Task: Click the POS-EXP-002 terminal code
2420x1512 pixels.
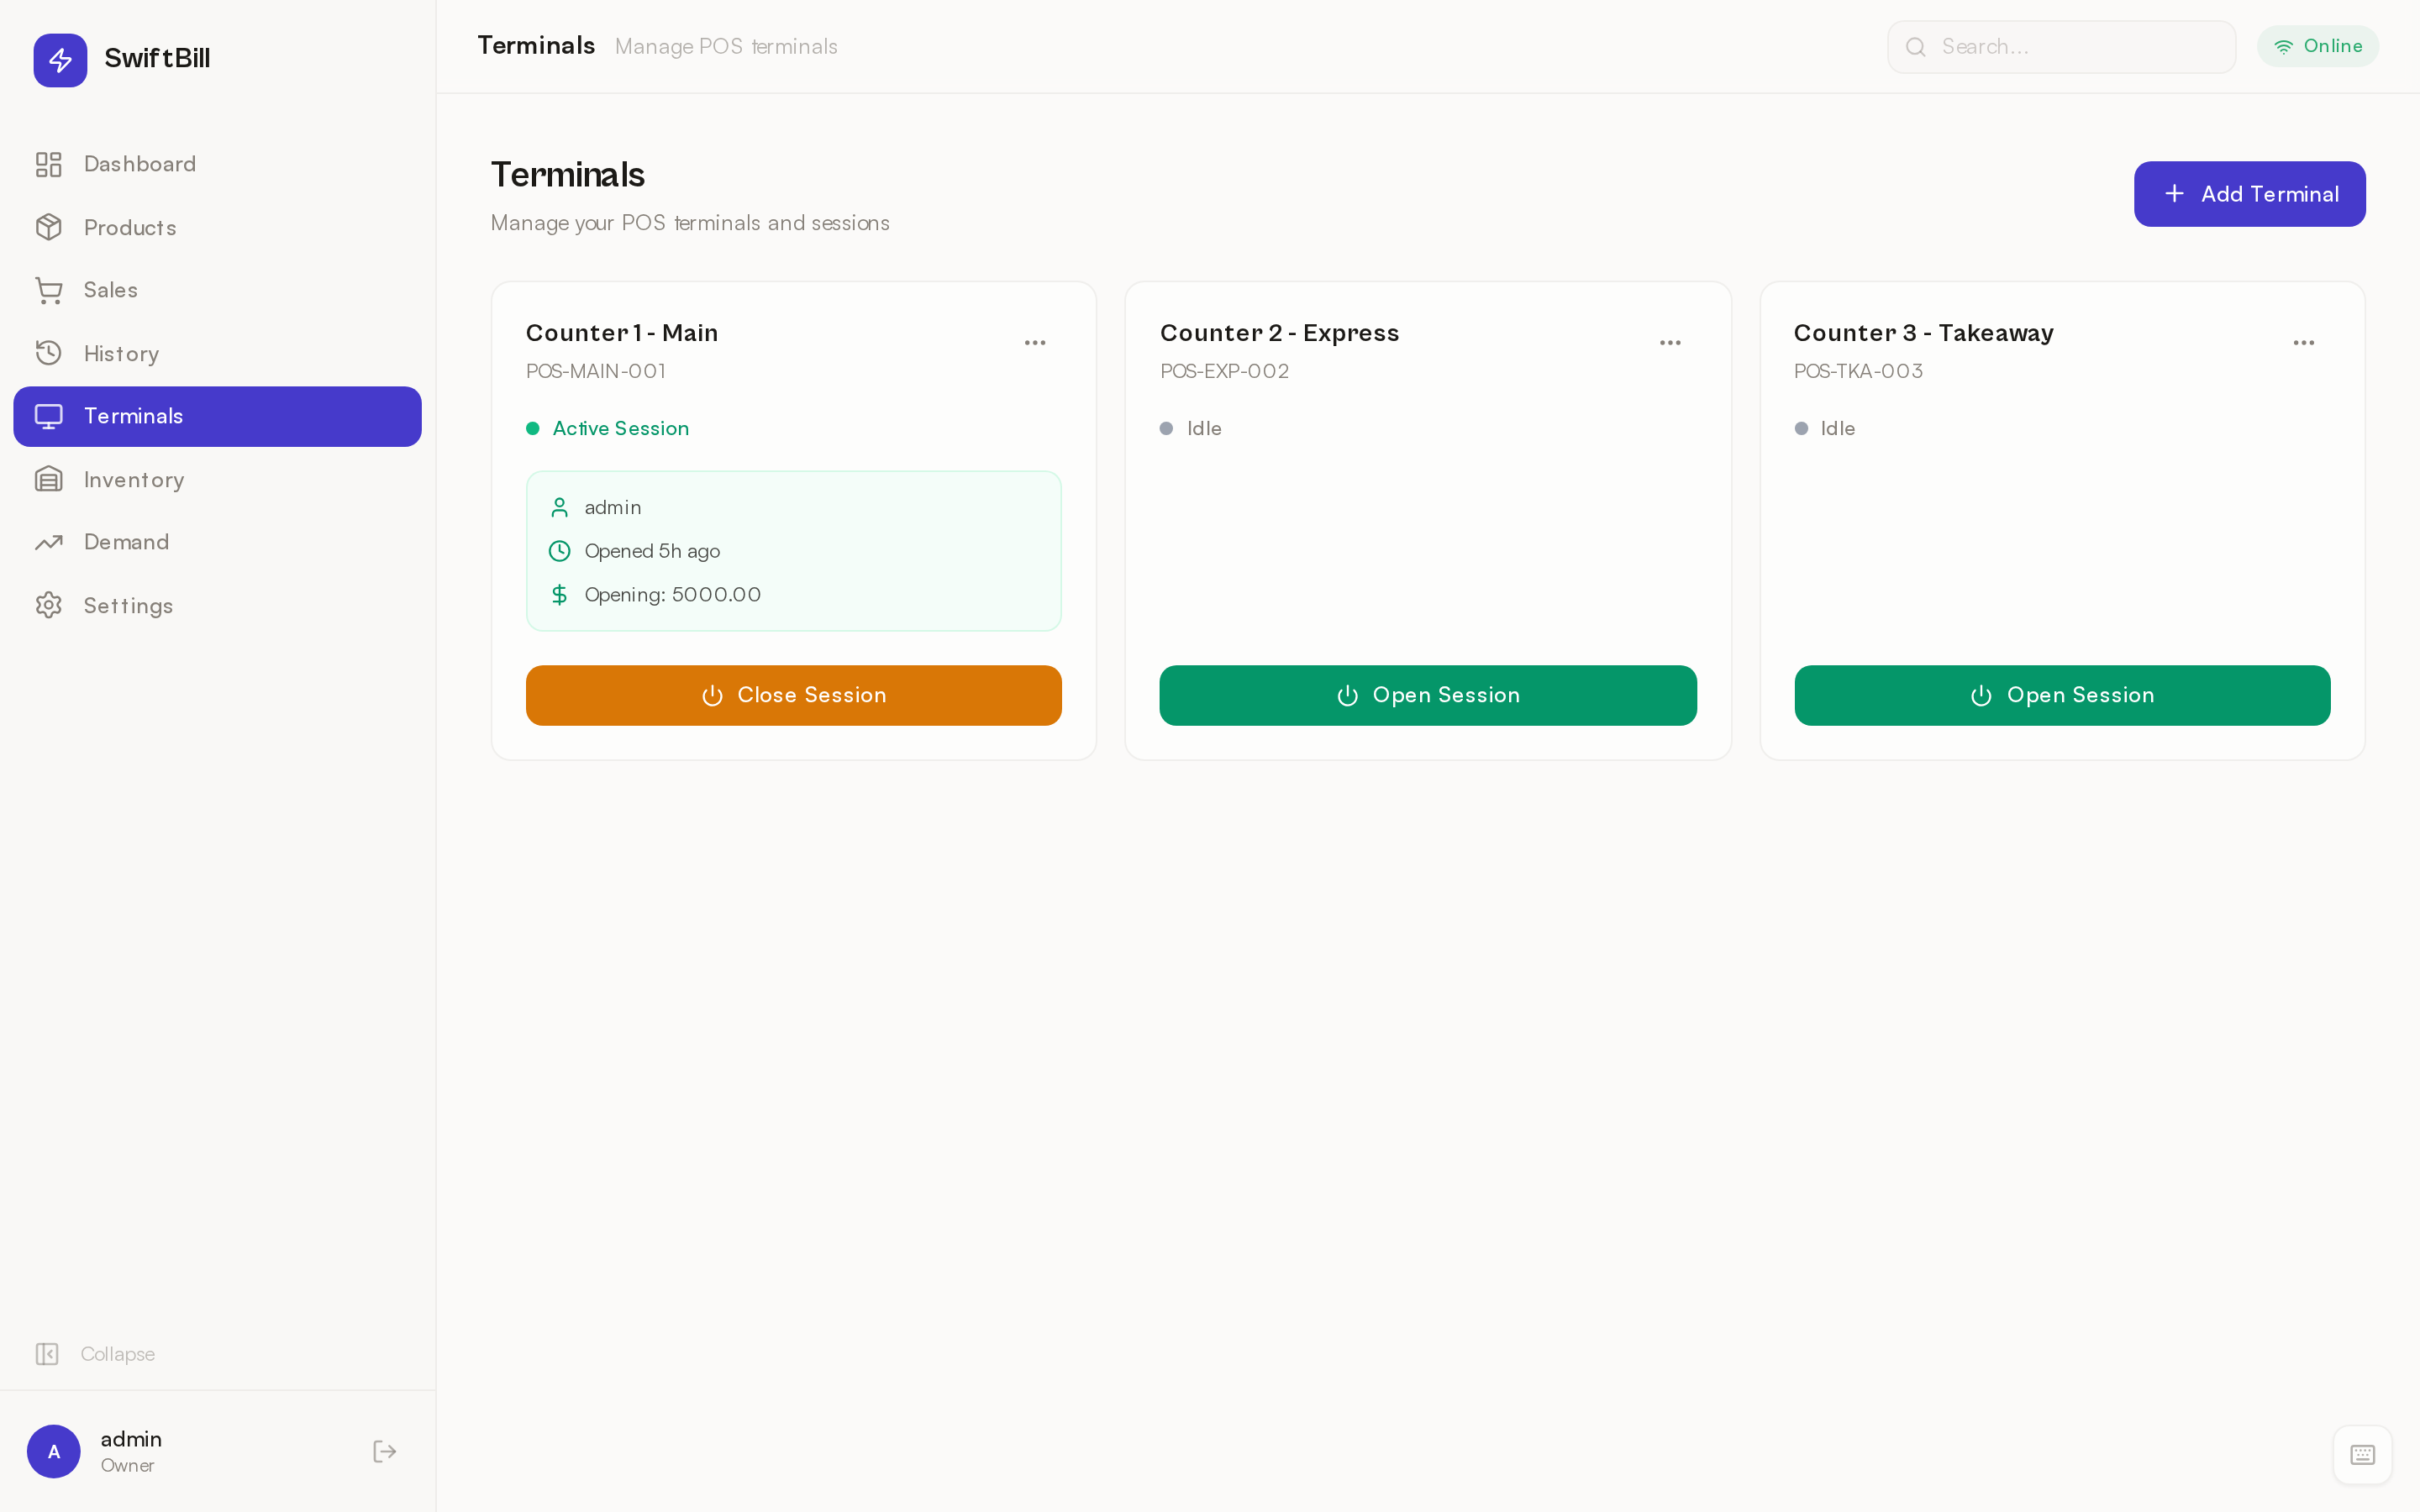Action: 1224,371
